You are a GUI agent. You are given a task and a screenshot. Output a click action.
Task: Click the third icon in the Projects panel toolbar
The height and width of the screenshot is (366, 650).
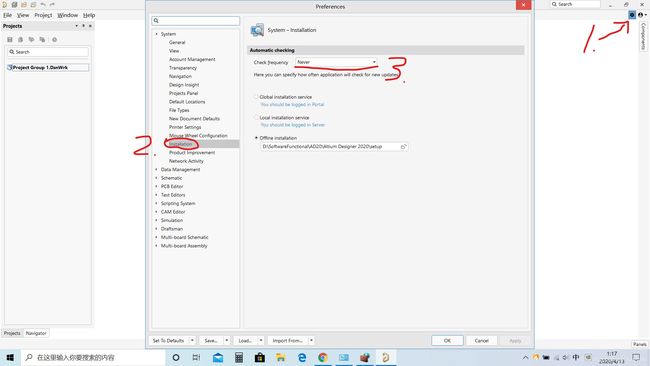point(32,39)
